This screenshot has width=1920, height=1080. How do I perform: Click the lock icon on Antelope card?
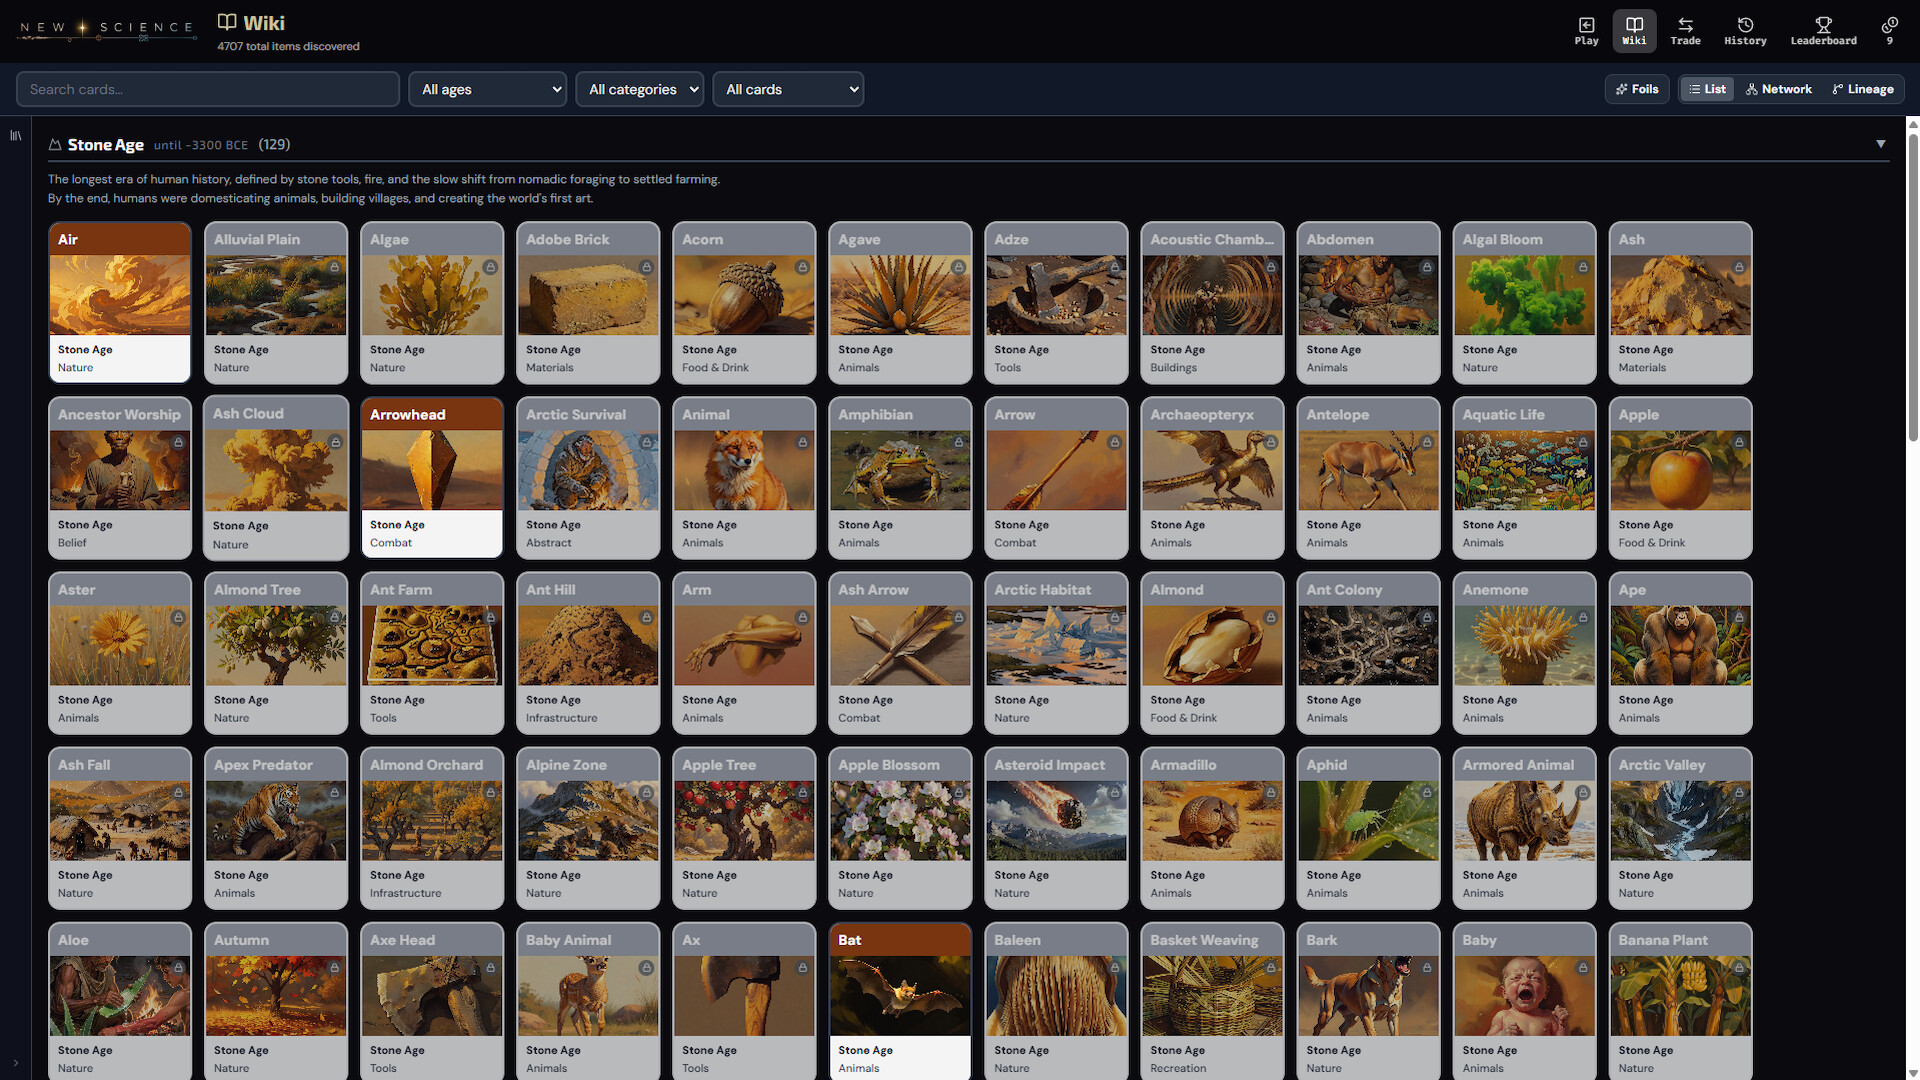coord(1427,443)
